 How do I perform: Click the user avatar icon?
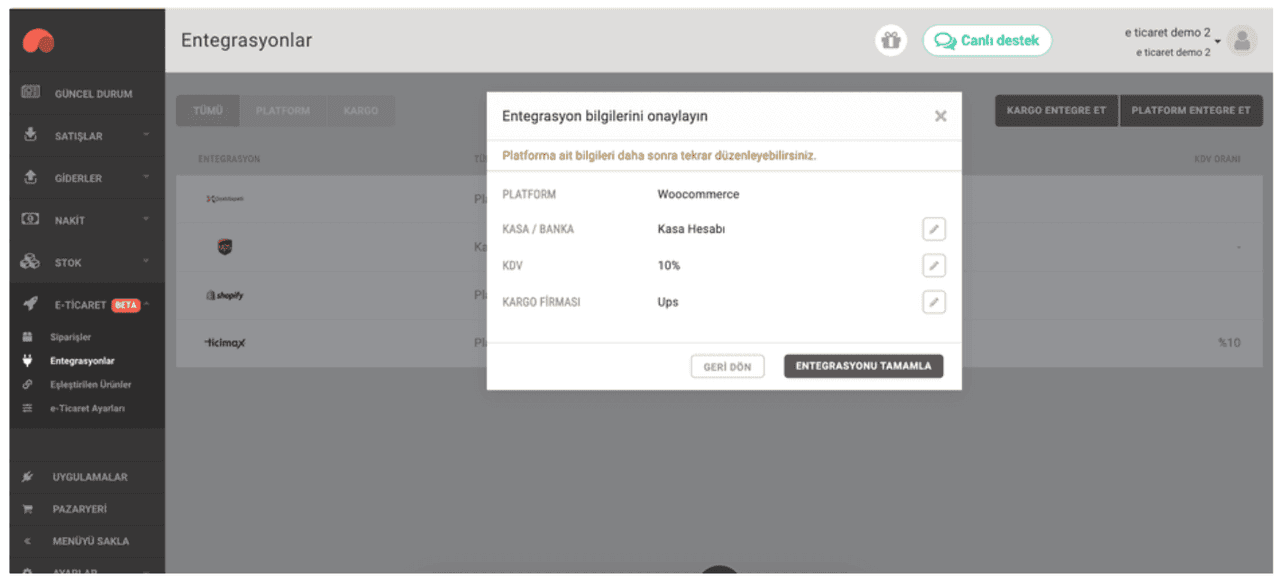(1242, 41)
